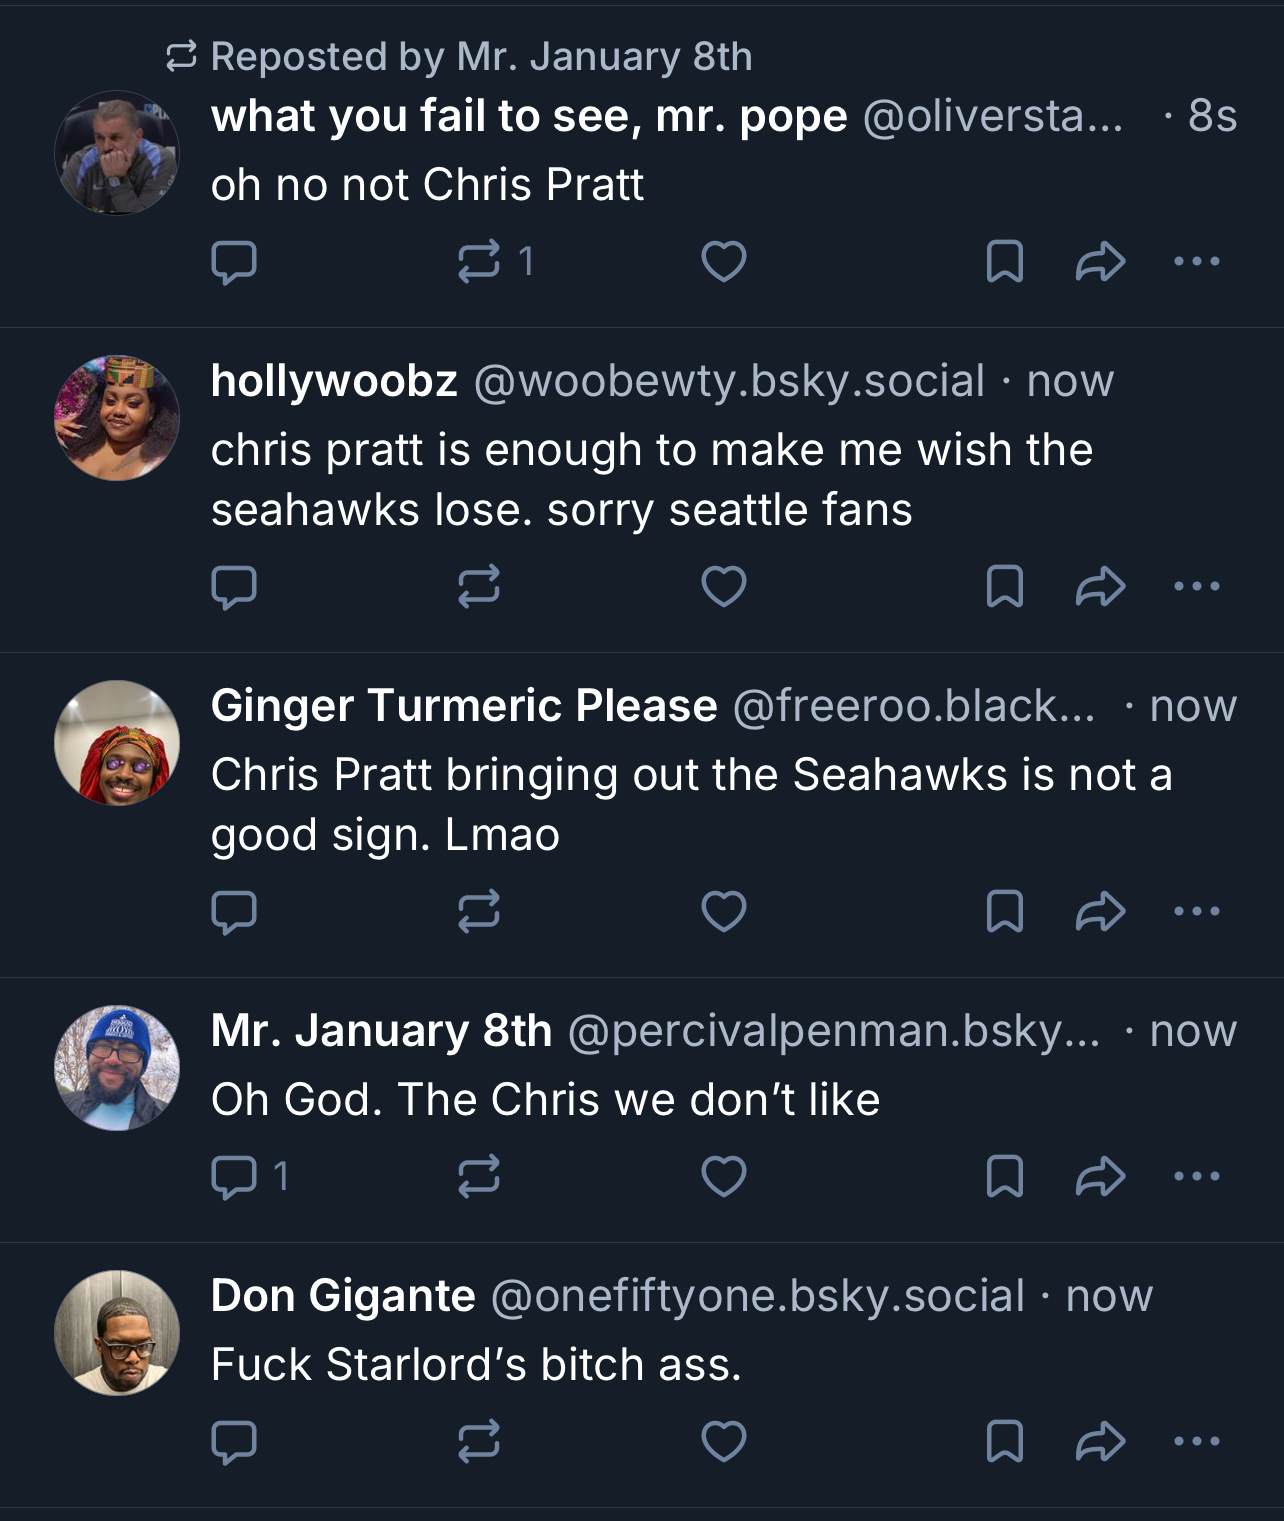
Task: Repost the 'oh no not Chris Pratt' post
Action: click(x=479, y=262)
